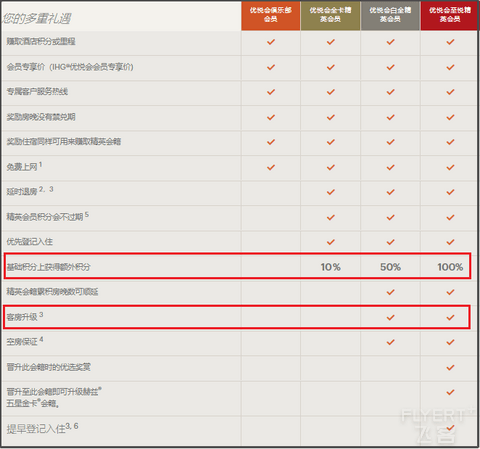Click the 优悦会至悦精英会员 red column header
The image size is (480, 449).
(450, 15)
